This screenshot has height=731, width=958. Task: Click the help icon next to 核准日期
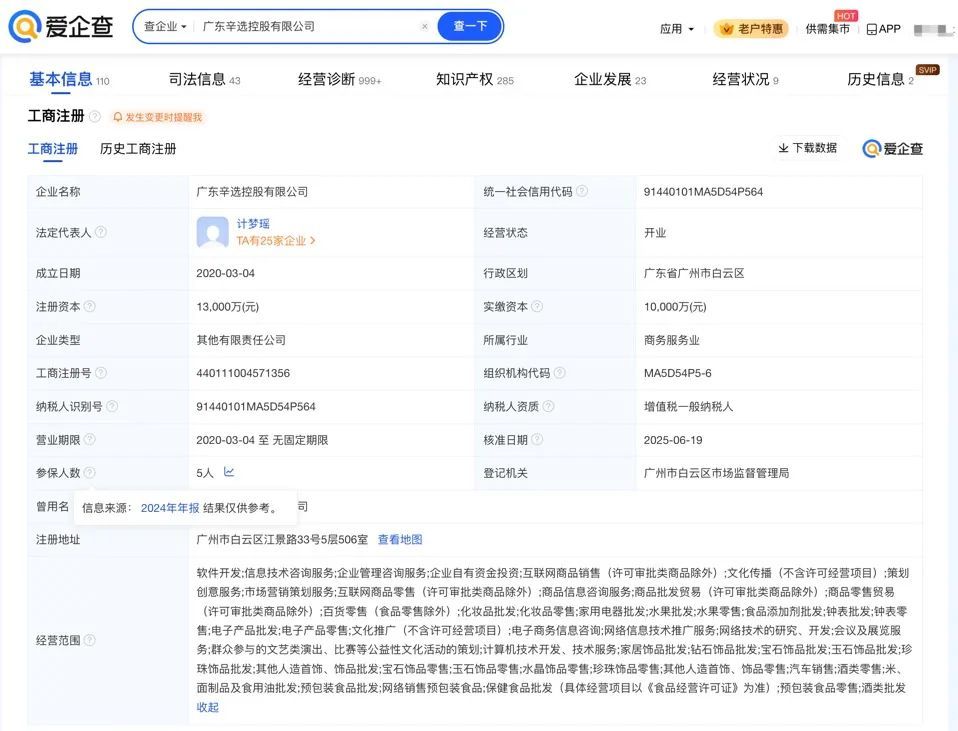(537, 439)
